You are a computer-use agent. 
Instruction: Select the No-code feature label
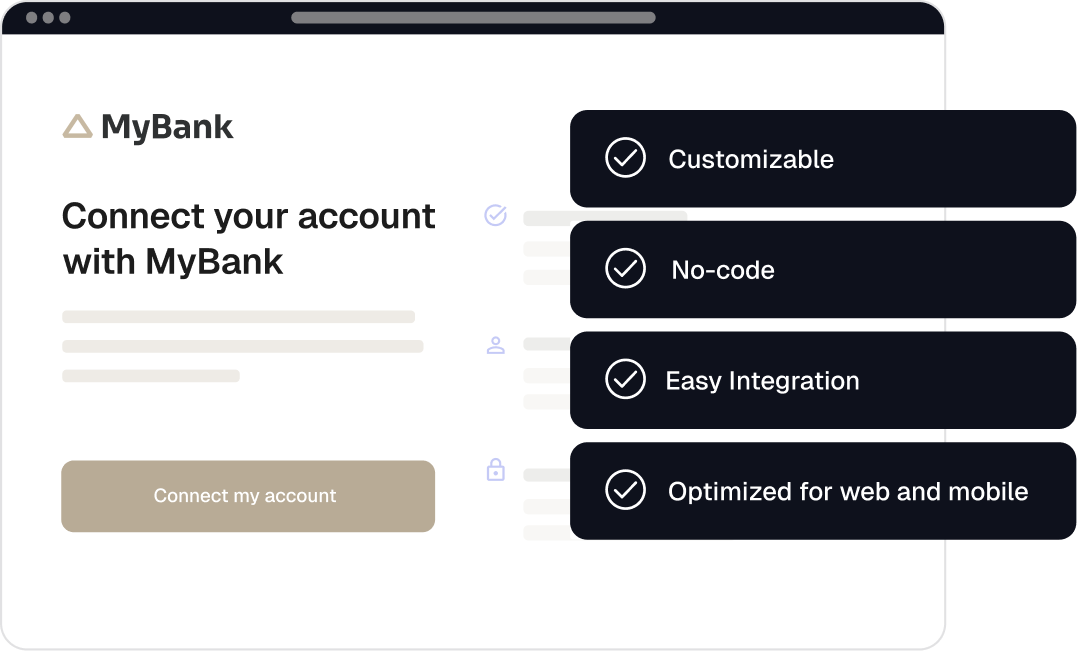(723, 270)
